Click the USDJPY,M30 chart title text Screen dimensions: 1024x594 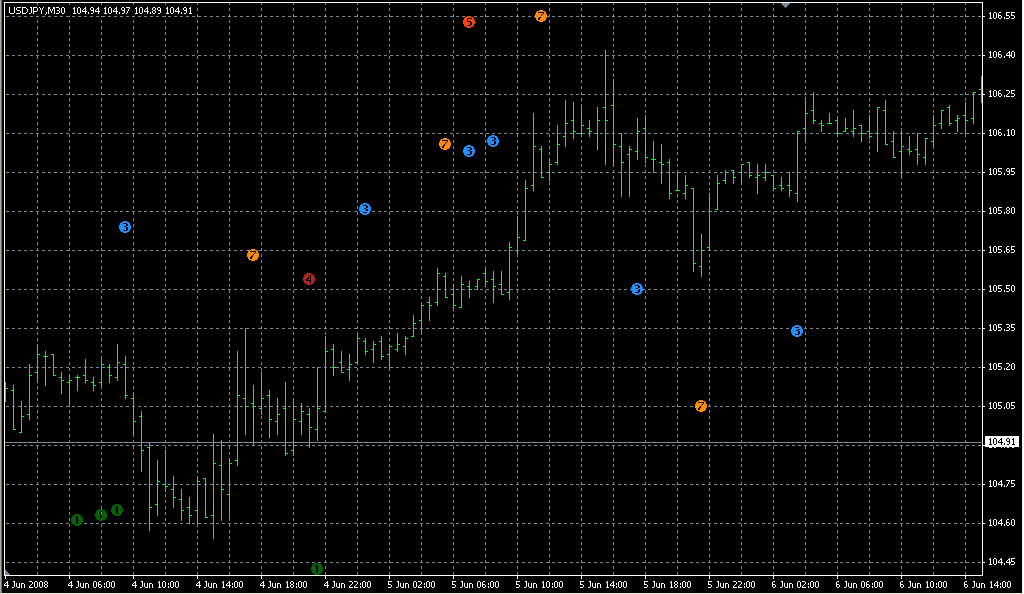point(37,10)
